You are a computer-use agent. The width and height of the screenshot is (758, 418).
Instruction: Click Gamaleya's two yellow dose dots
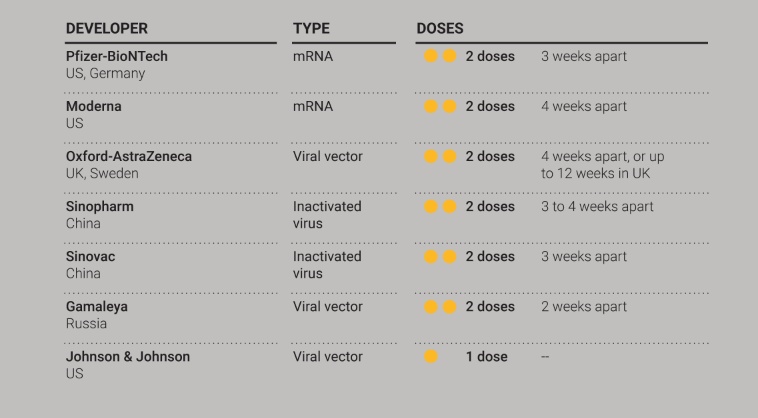coord(440,307)
